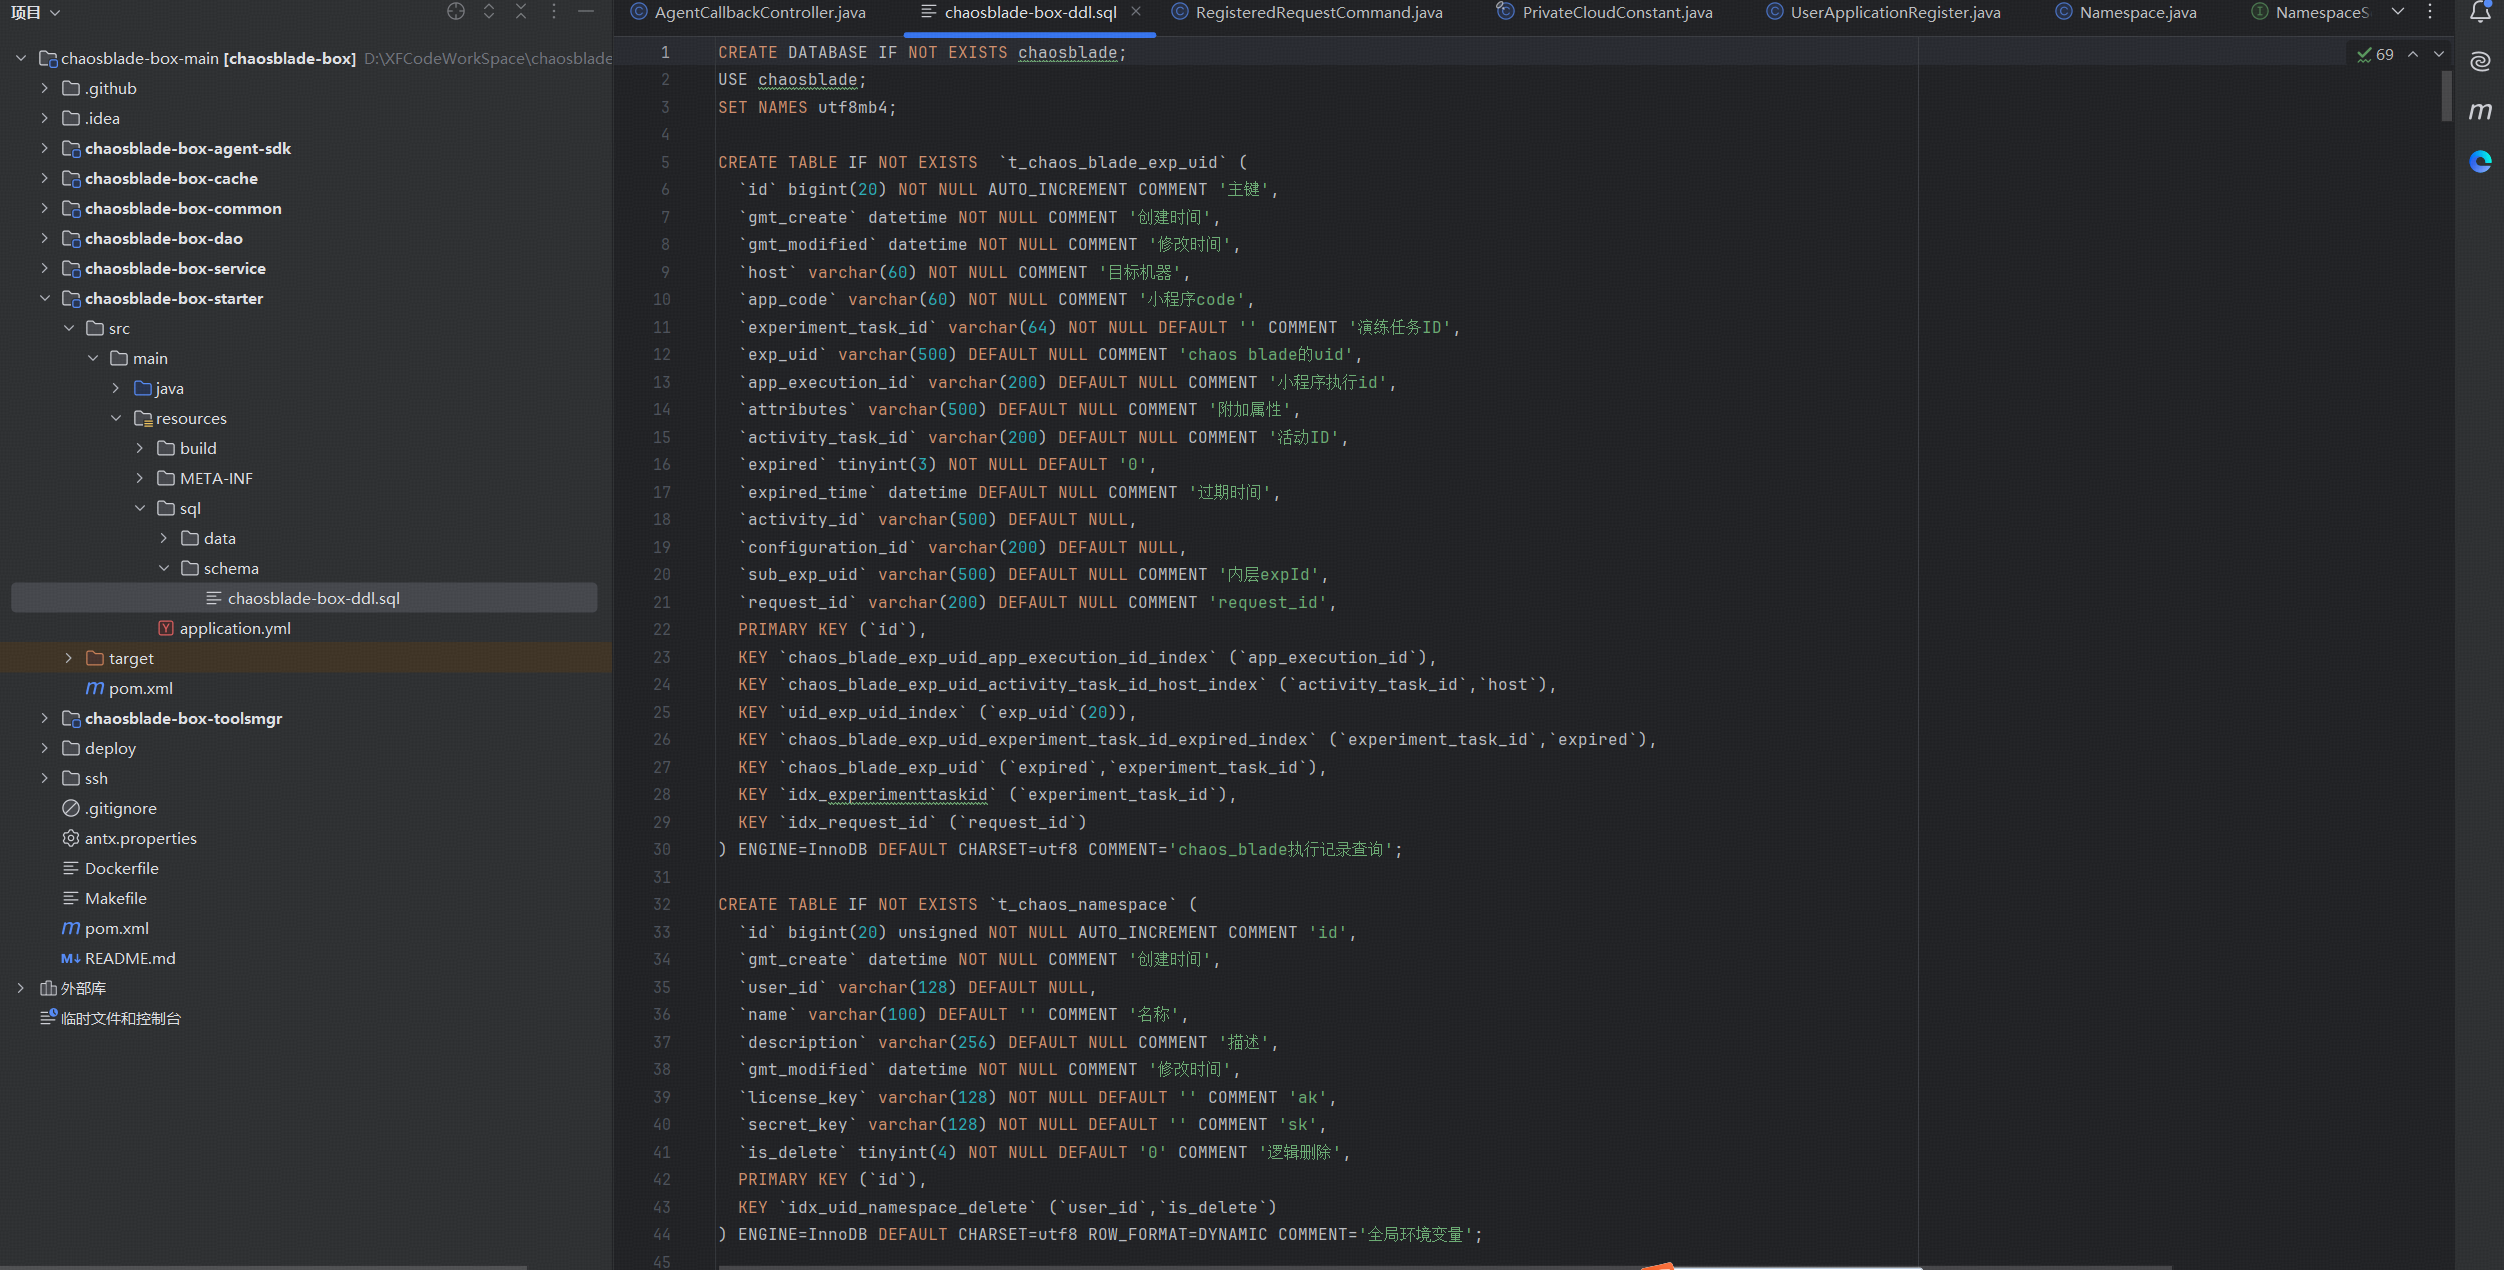The width and height of the screenshot is (2504, 1270).
Task: Open project panel options menu
Action: pyautogui.click(x=554, y=12)
